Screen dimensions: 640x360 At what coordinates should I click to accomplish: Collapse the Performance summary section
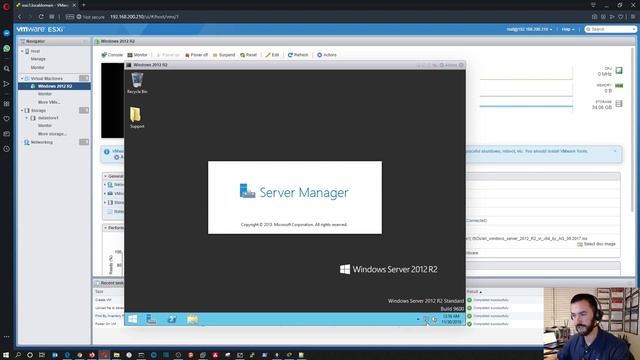click(105, 228)
